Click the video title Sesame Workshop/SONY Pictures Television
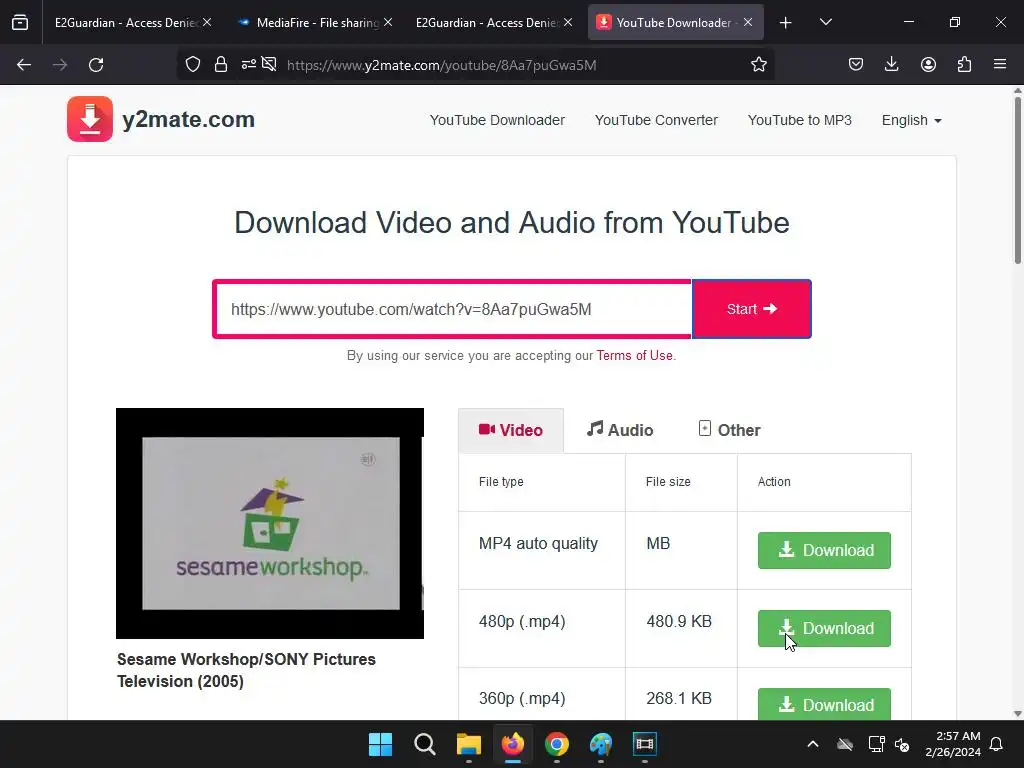Image resolution: width=1024 pixels, height=768 pixels. pyautogui.click(x=246, y=670)
